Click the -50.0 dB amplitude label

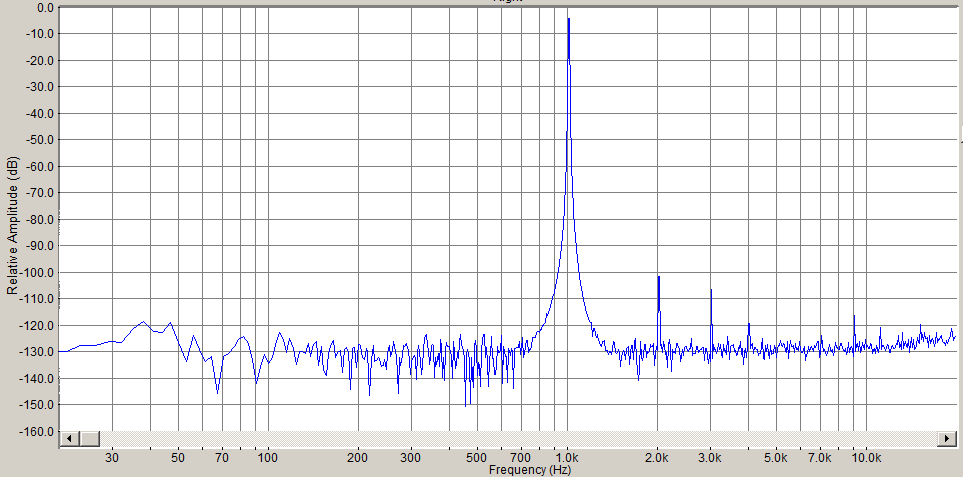click(41, 139)
